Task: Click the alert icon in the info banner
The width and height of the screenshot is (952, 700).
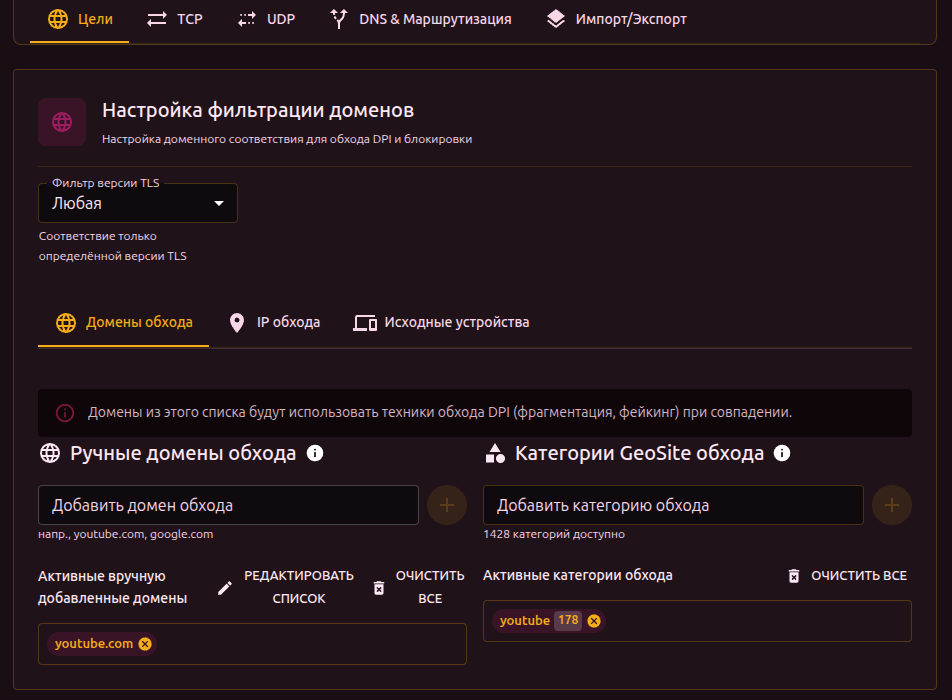Action: click(65, 412)
